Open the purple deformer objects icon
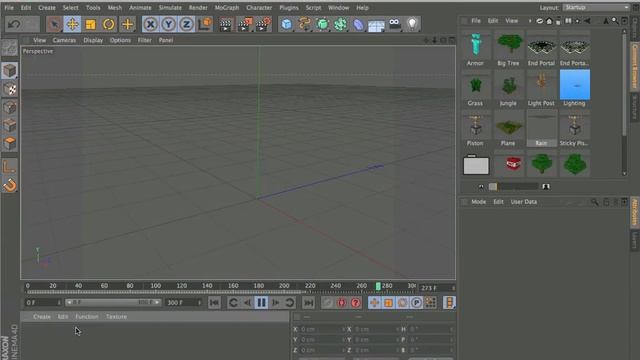640x360 pixels. (358, 24)
